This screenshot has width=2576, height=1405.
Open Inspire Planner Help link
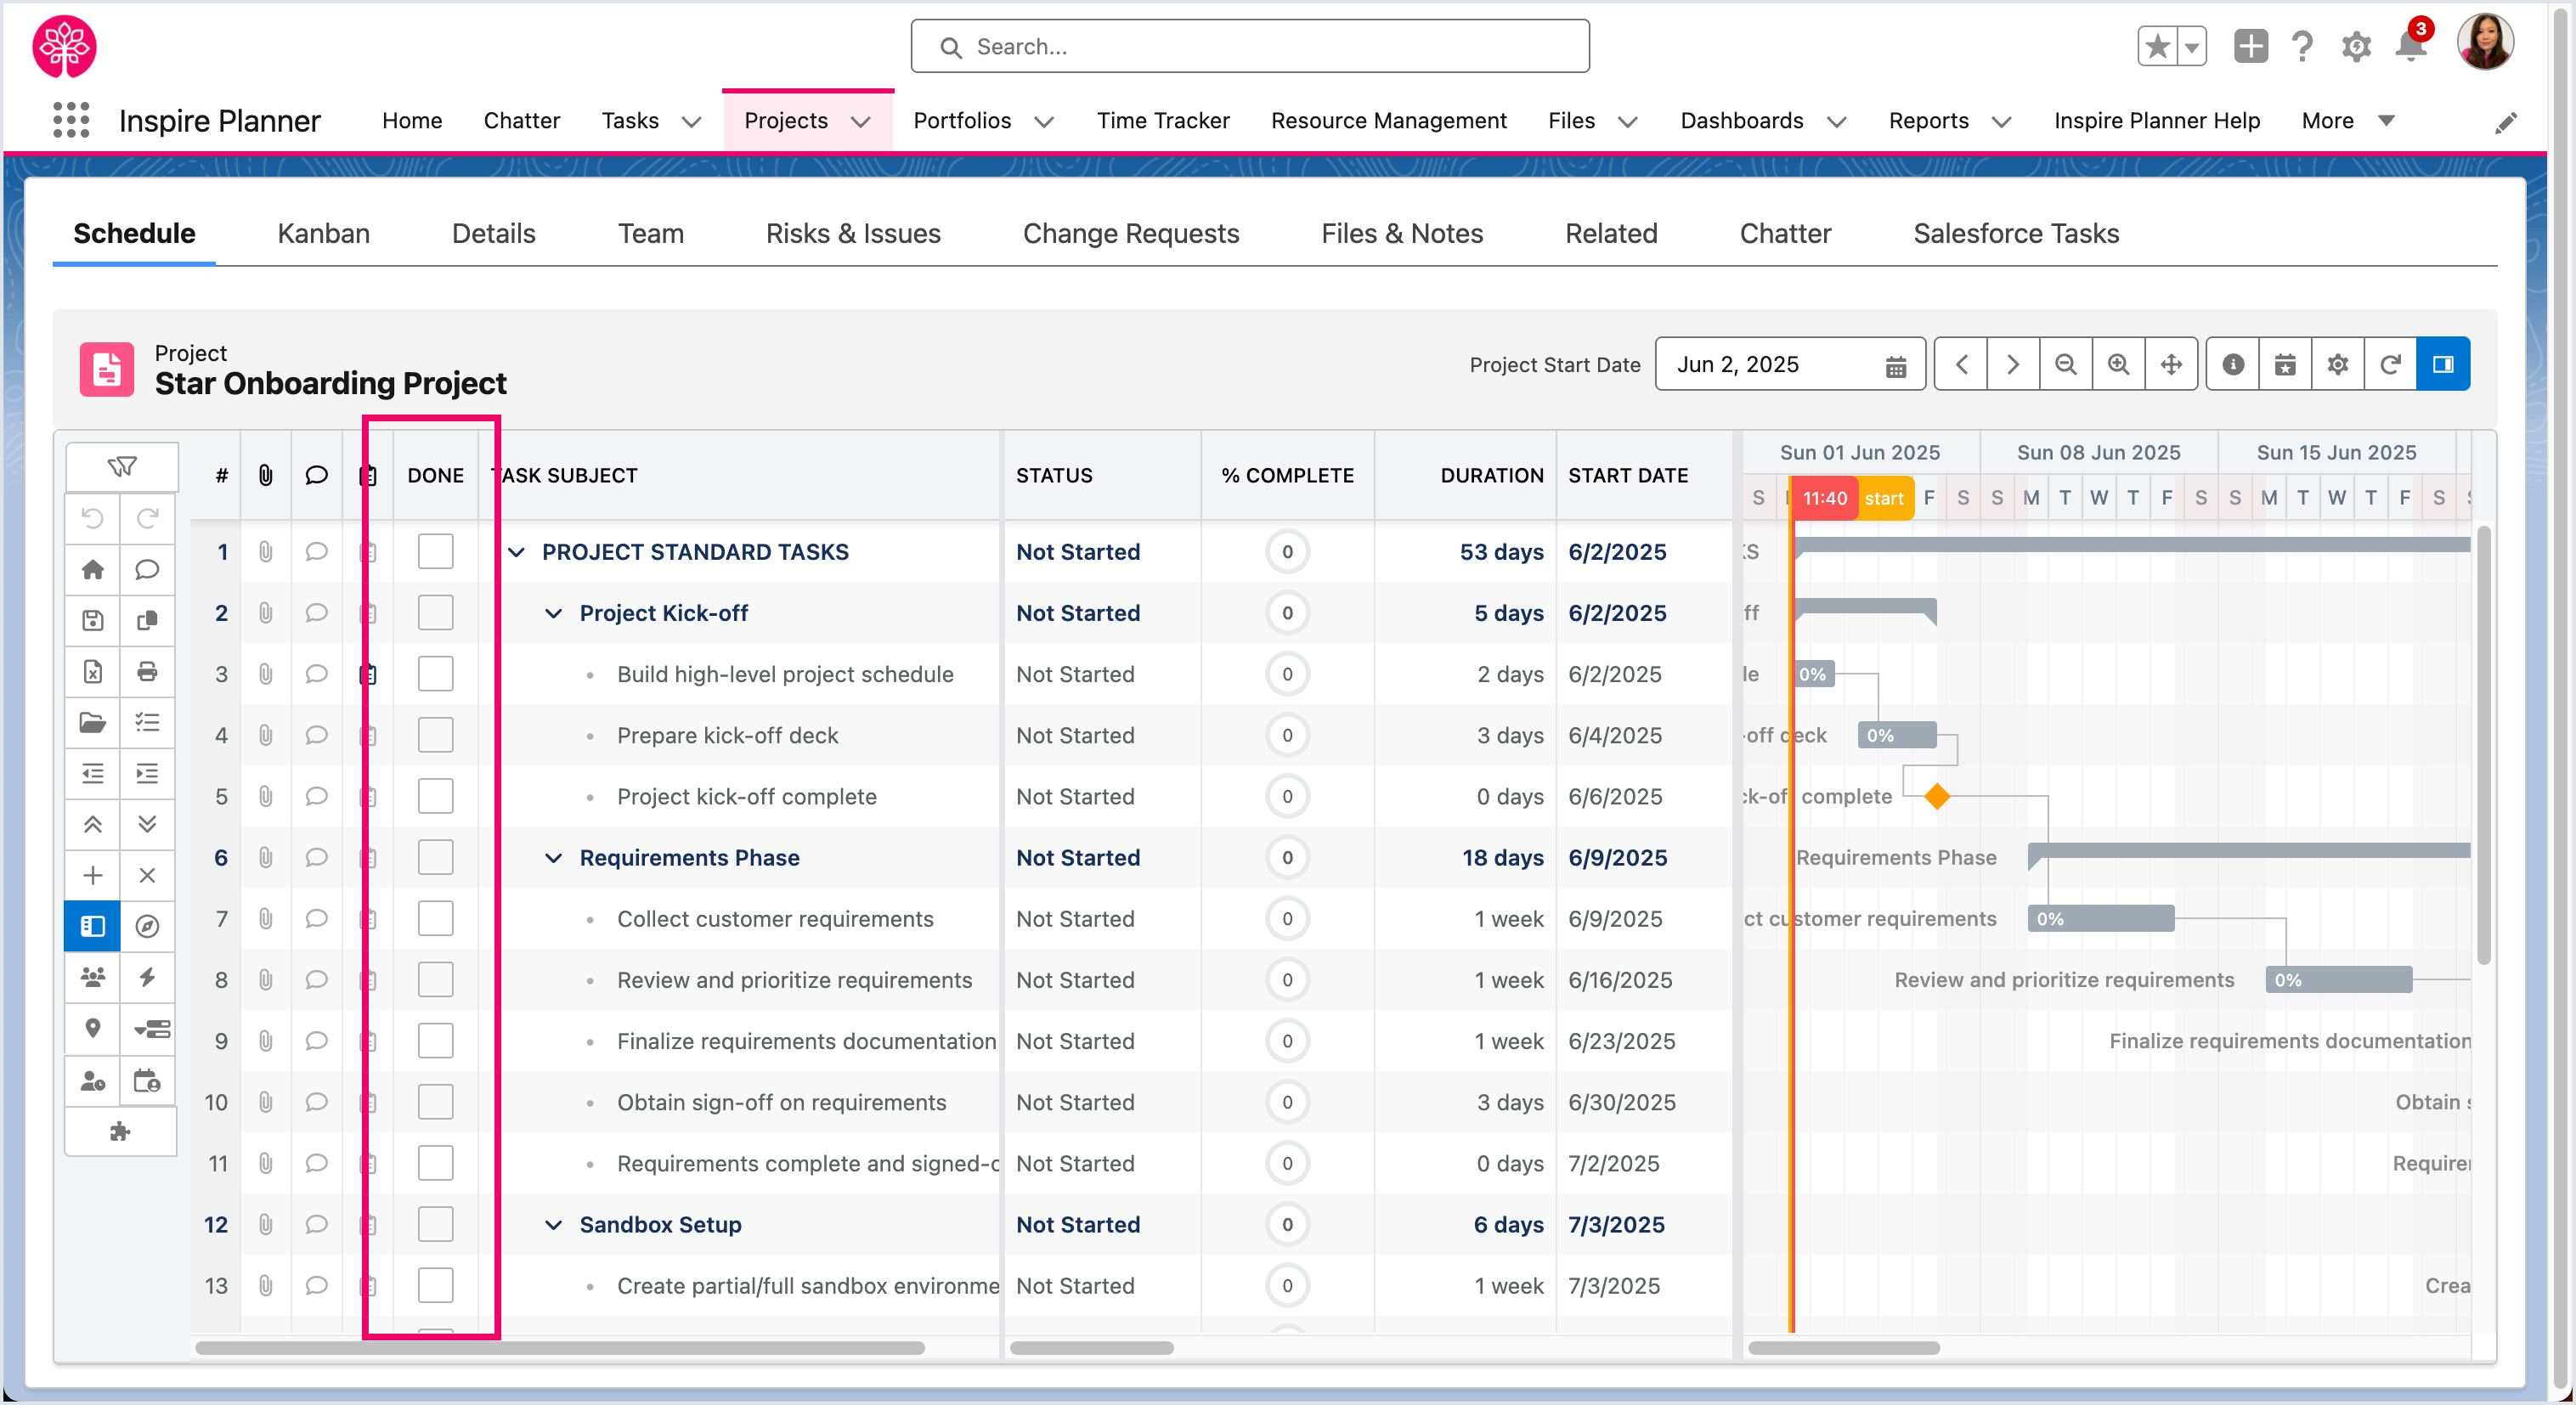(x=2156, y=120)
